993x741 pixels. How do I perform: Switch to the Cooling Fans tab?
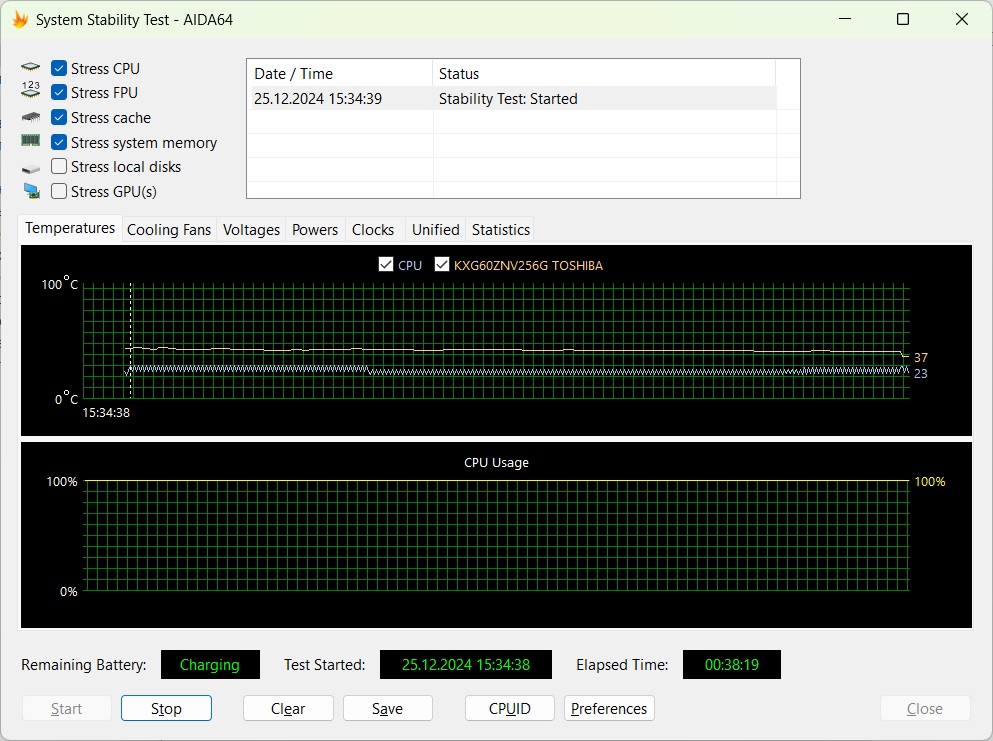[169, 229]
